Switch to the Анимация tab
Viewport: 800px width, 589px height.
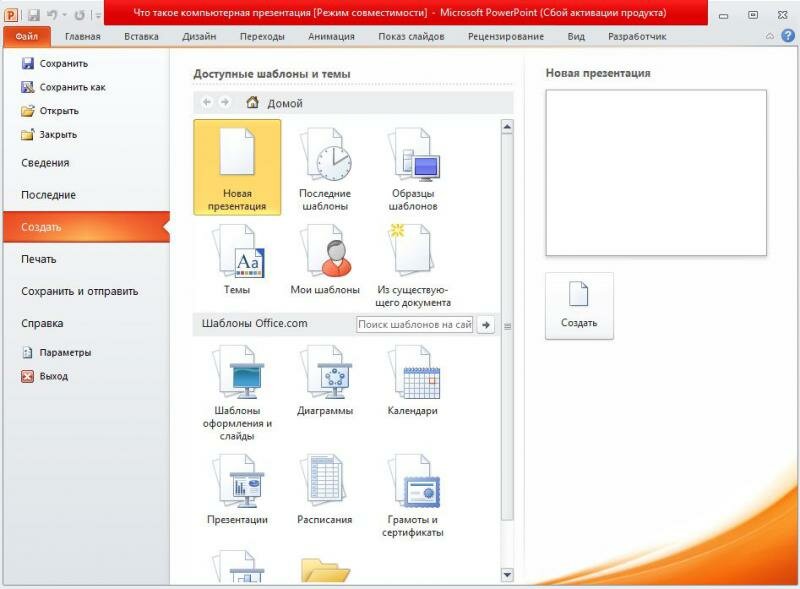click(331, 36)
